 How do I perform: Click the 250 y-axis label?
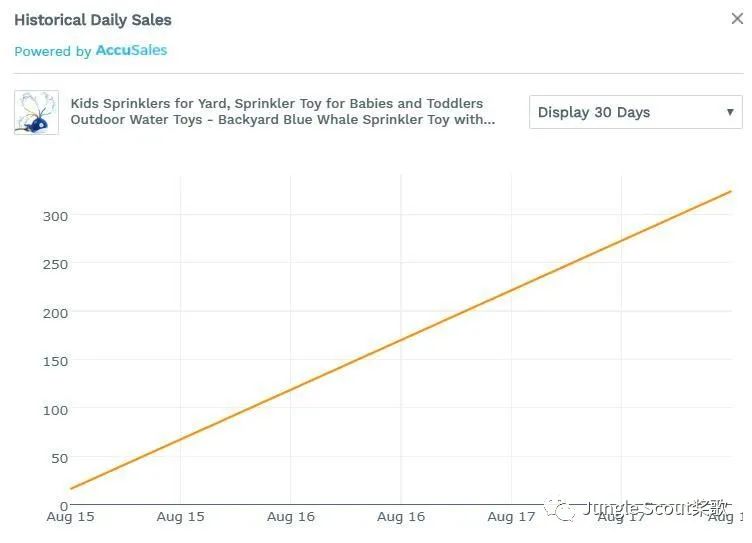coord(55,264)
